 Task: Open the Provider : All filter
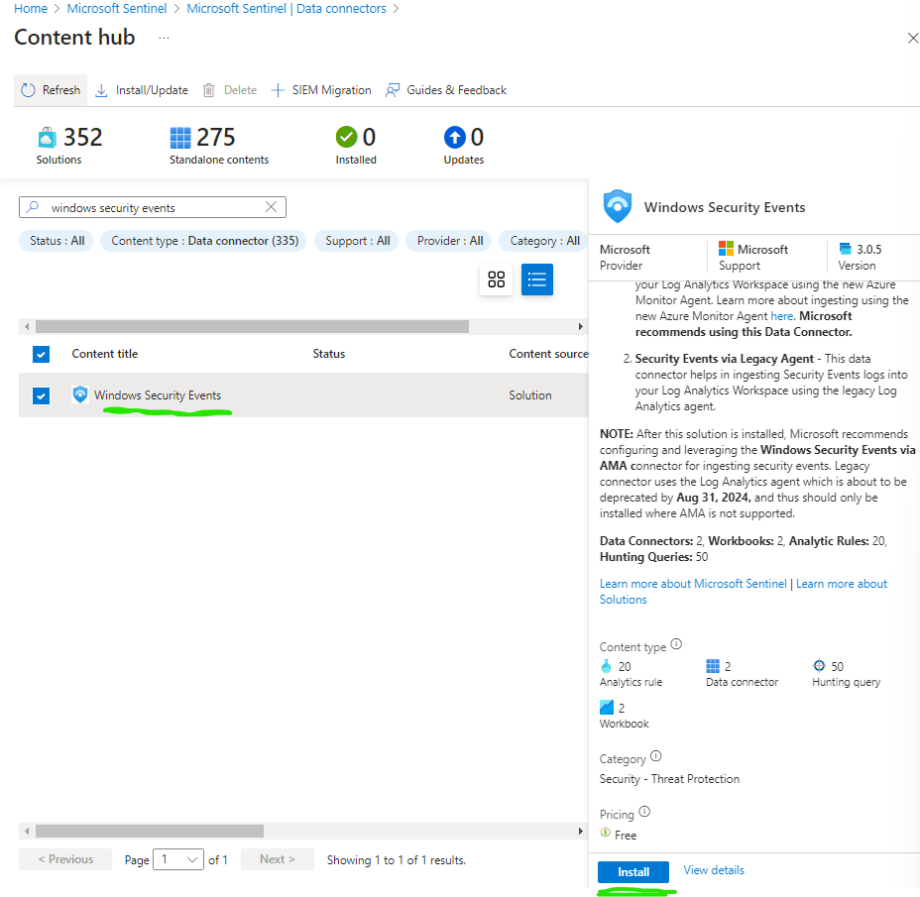(450, 241)
